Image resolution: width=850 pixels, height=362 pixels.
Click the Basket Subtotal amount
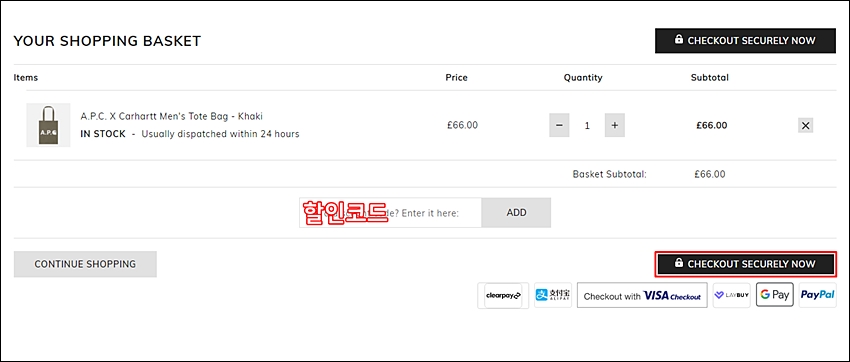click(x=709, y=174)
